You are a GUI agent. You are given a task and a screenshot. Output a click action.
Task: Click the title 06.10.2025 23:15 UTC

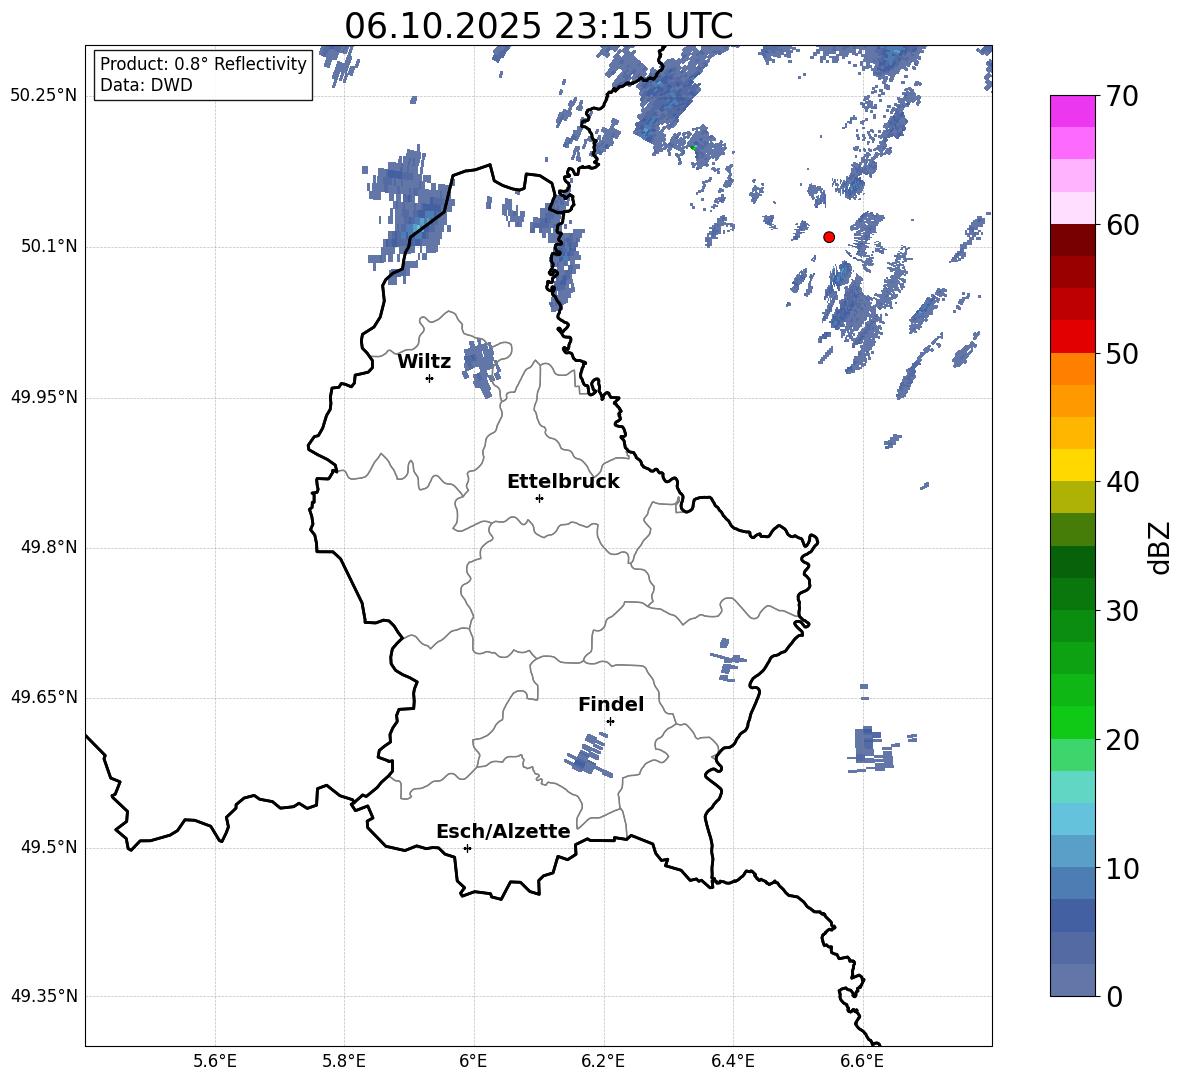538,26
